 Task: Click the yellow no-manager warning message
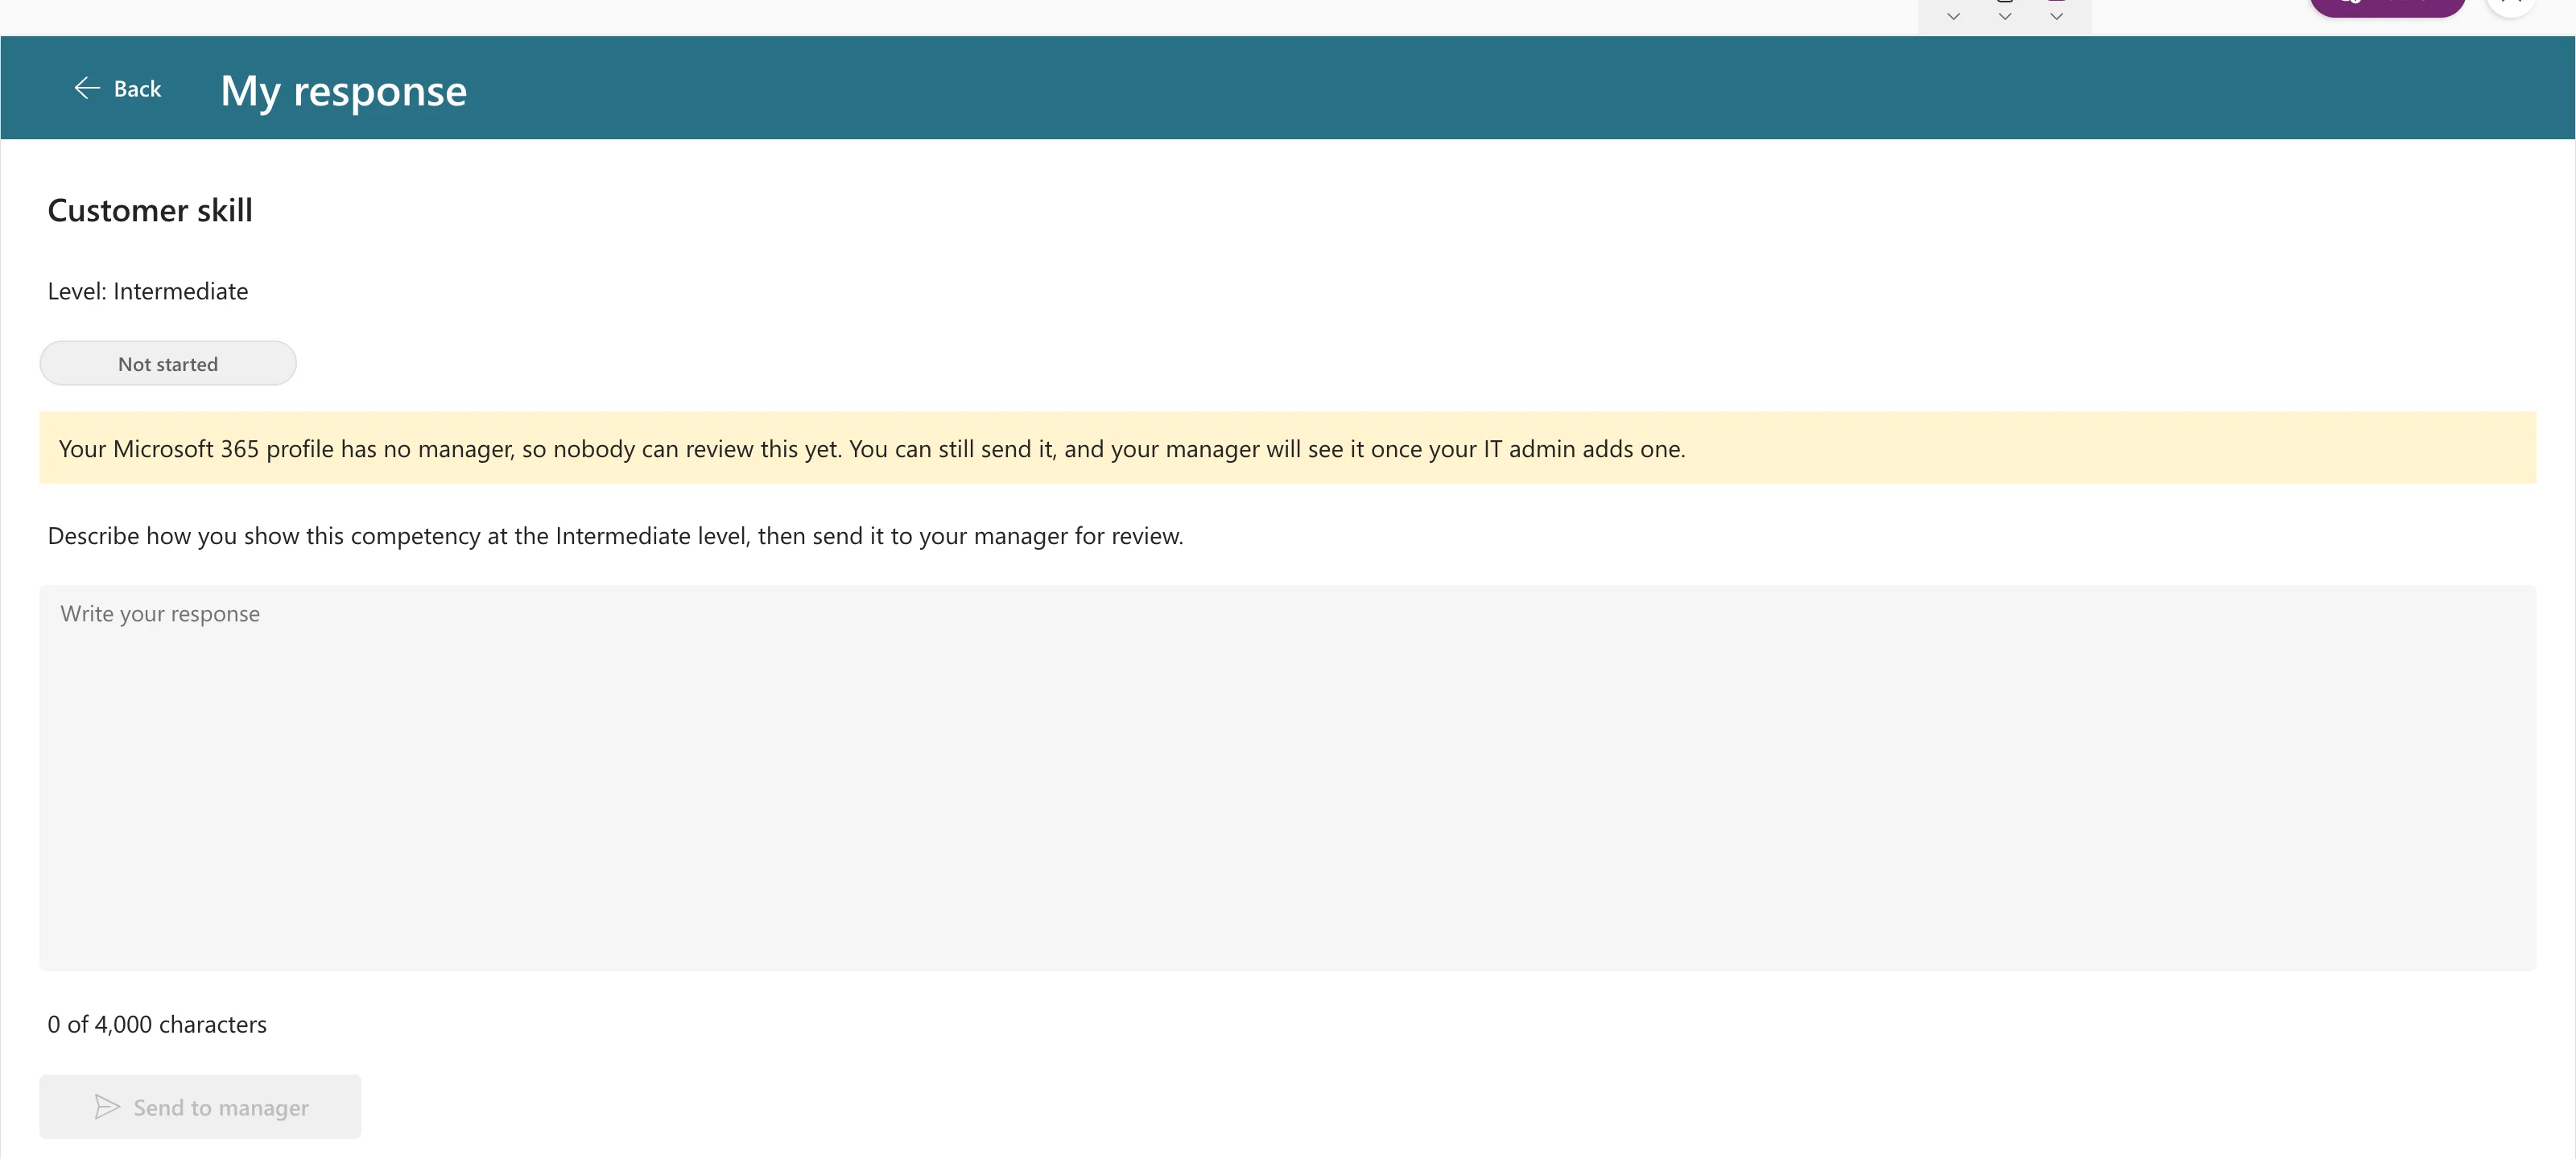point(1287,448)
